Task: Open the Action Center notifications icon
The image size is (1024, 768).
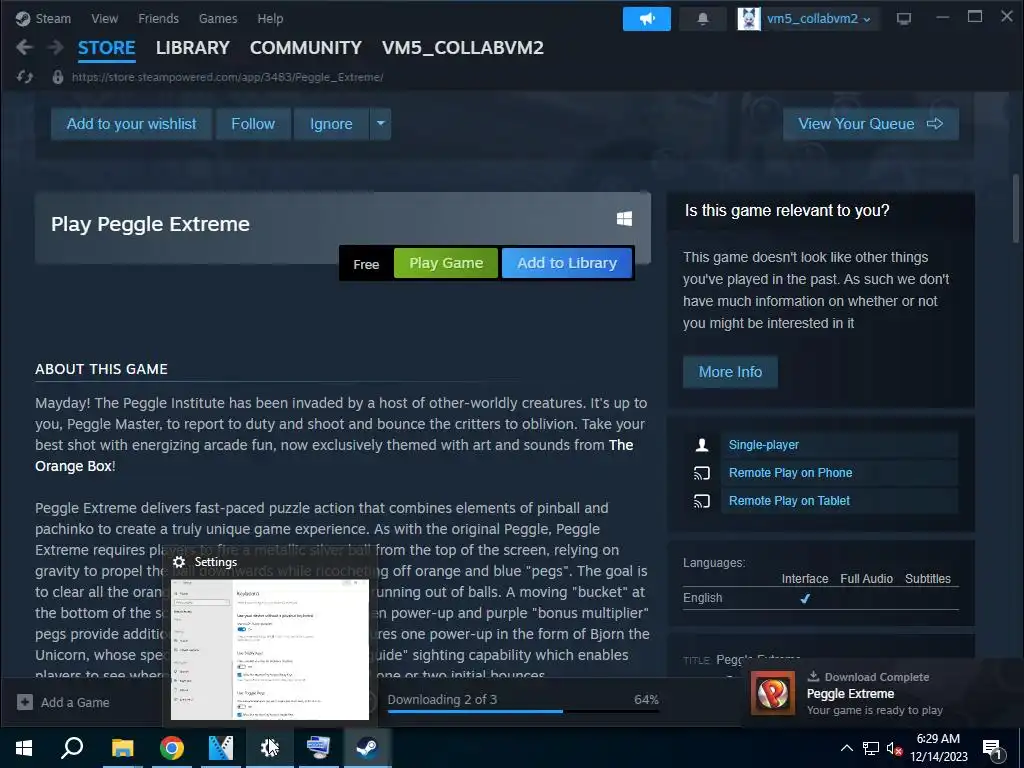Action: [993, 748]
